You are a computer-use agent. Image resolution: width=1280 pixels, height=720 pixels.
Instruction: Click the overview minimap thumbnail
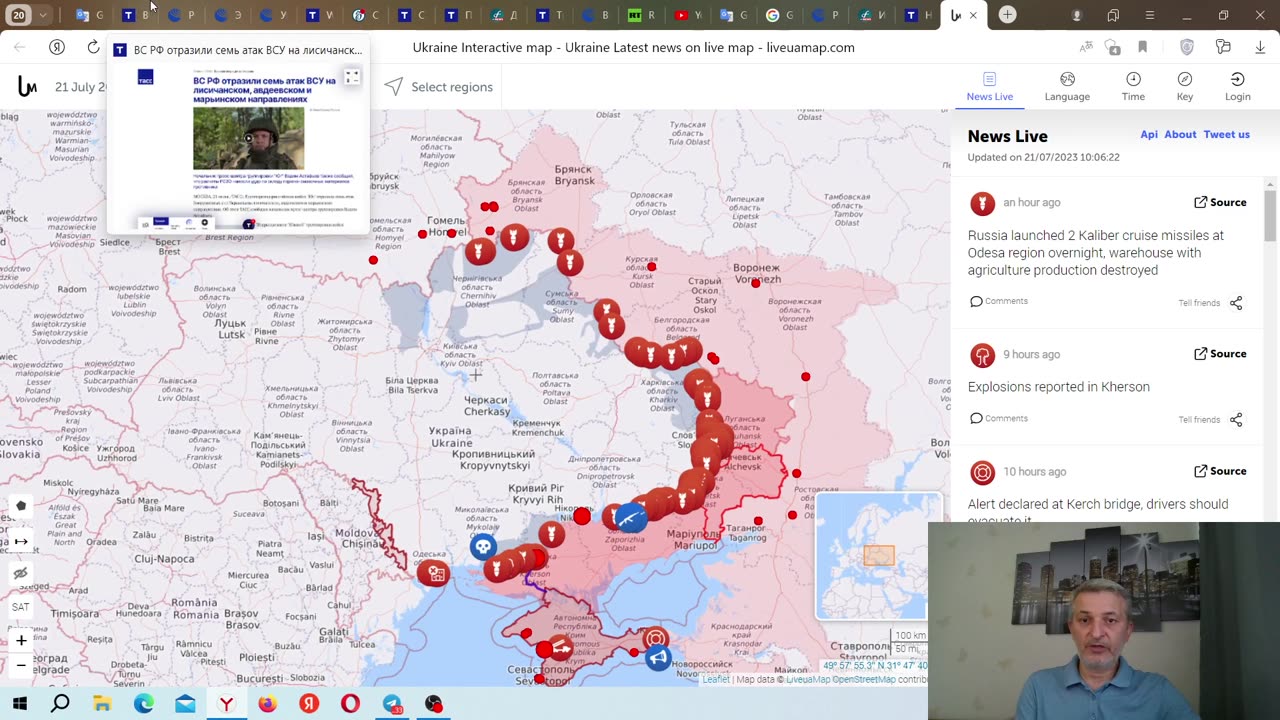878,556
